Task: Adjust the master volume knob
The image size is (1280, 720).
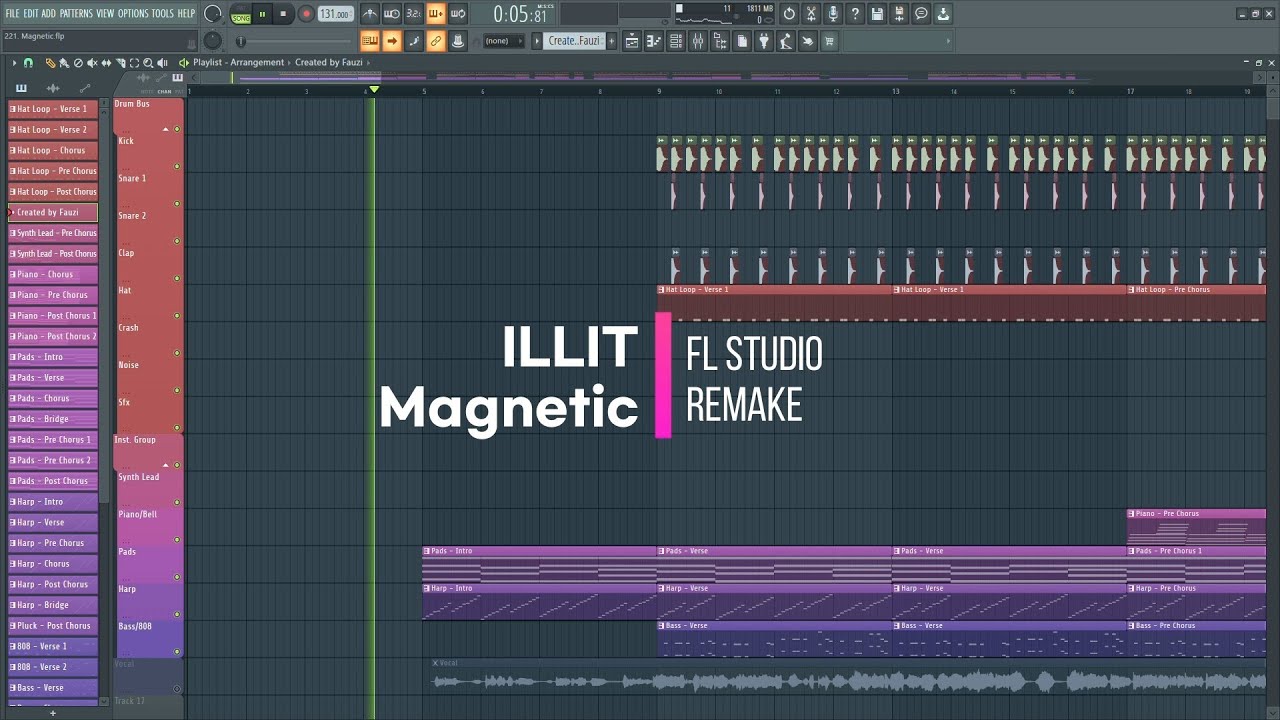Action: (213, 14)
